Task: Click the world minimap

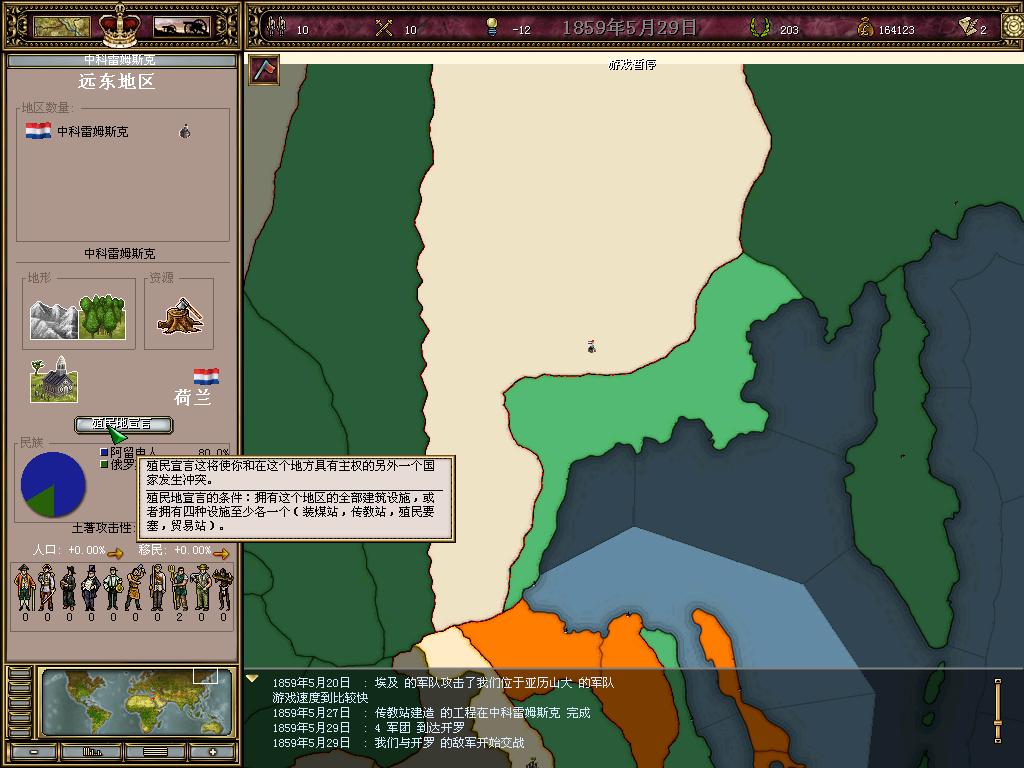Action: click(x=136, y=702)
